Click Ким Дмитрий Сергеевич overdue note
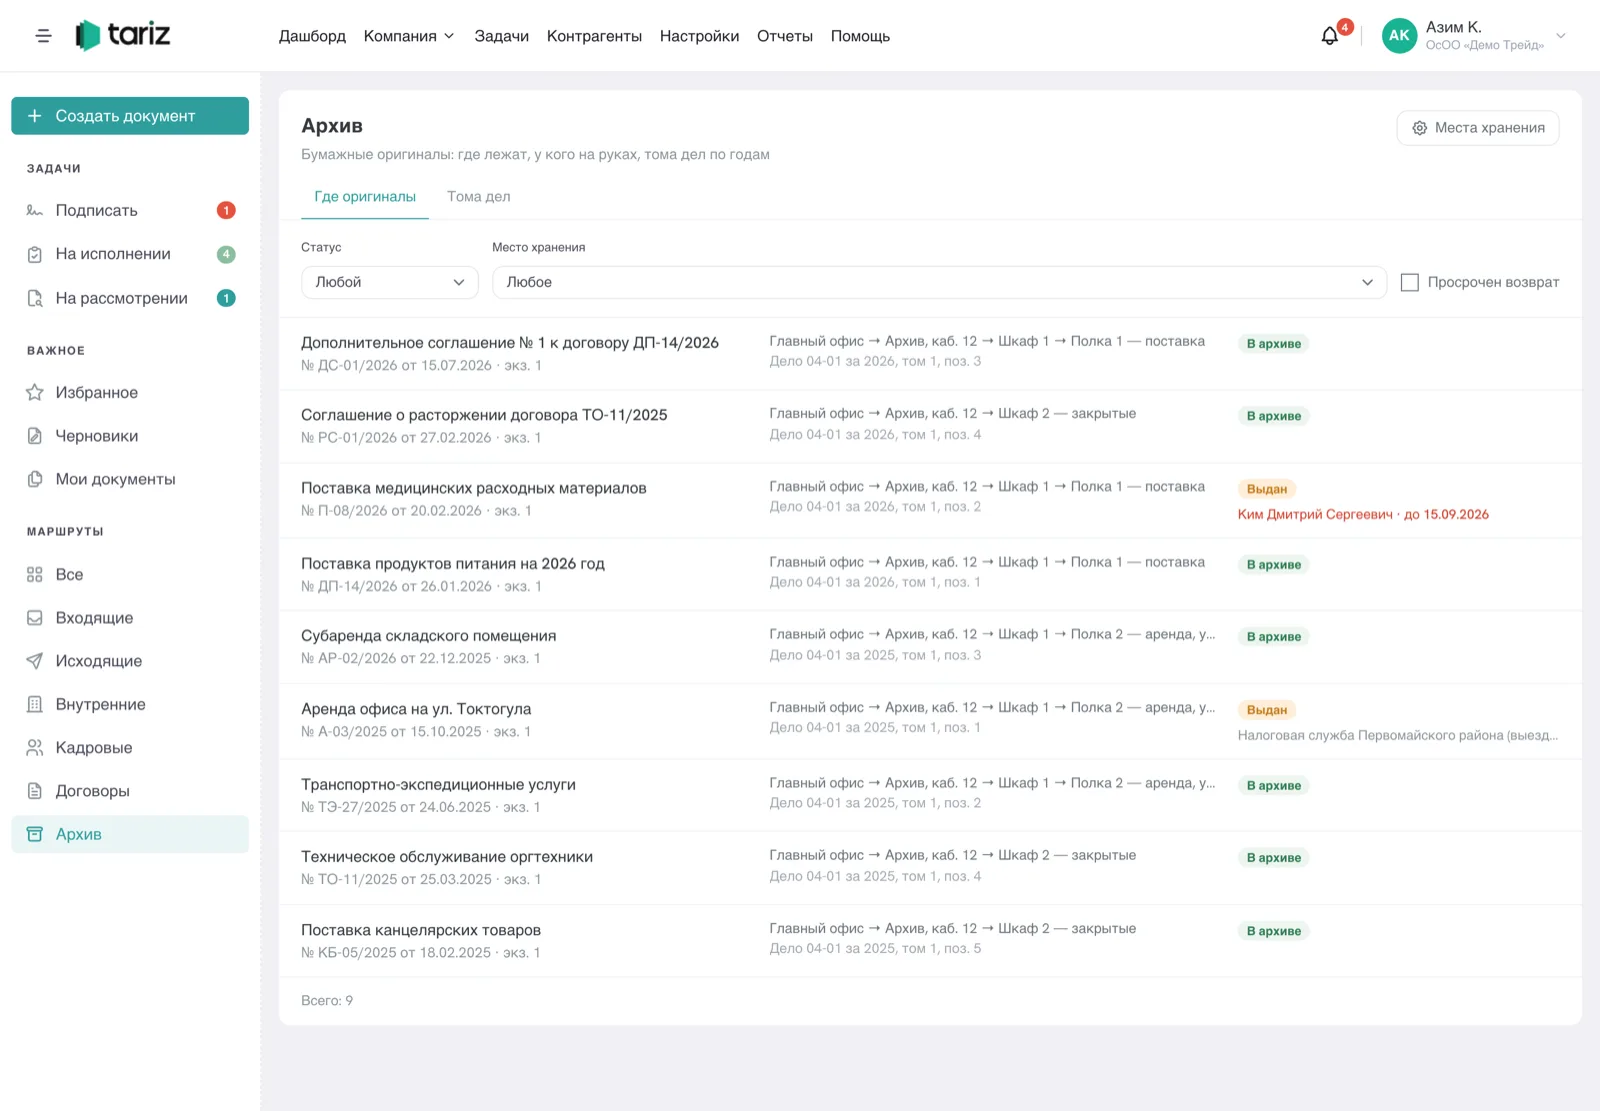The height and width of the screenshot is (1111, 1600). coord(1363,514)
